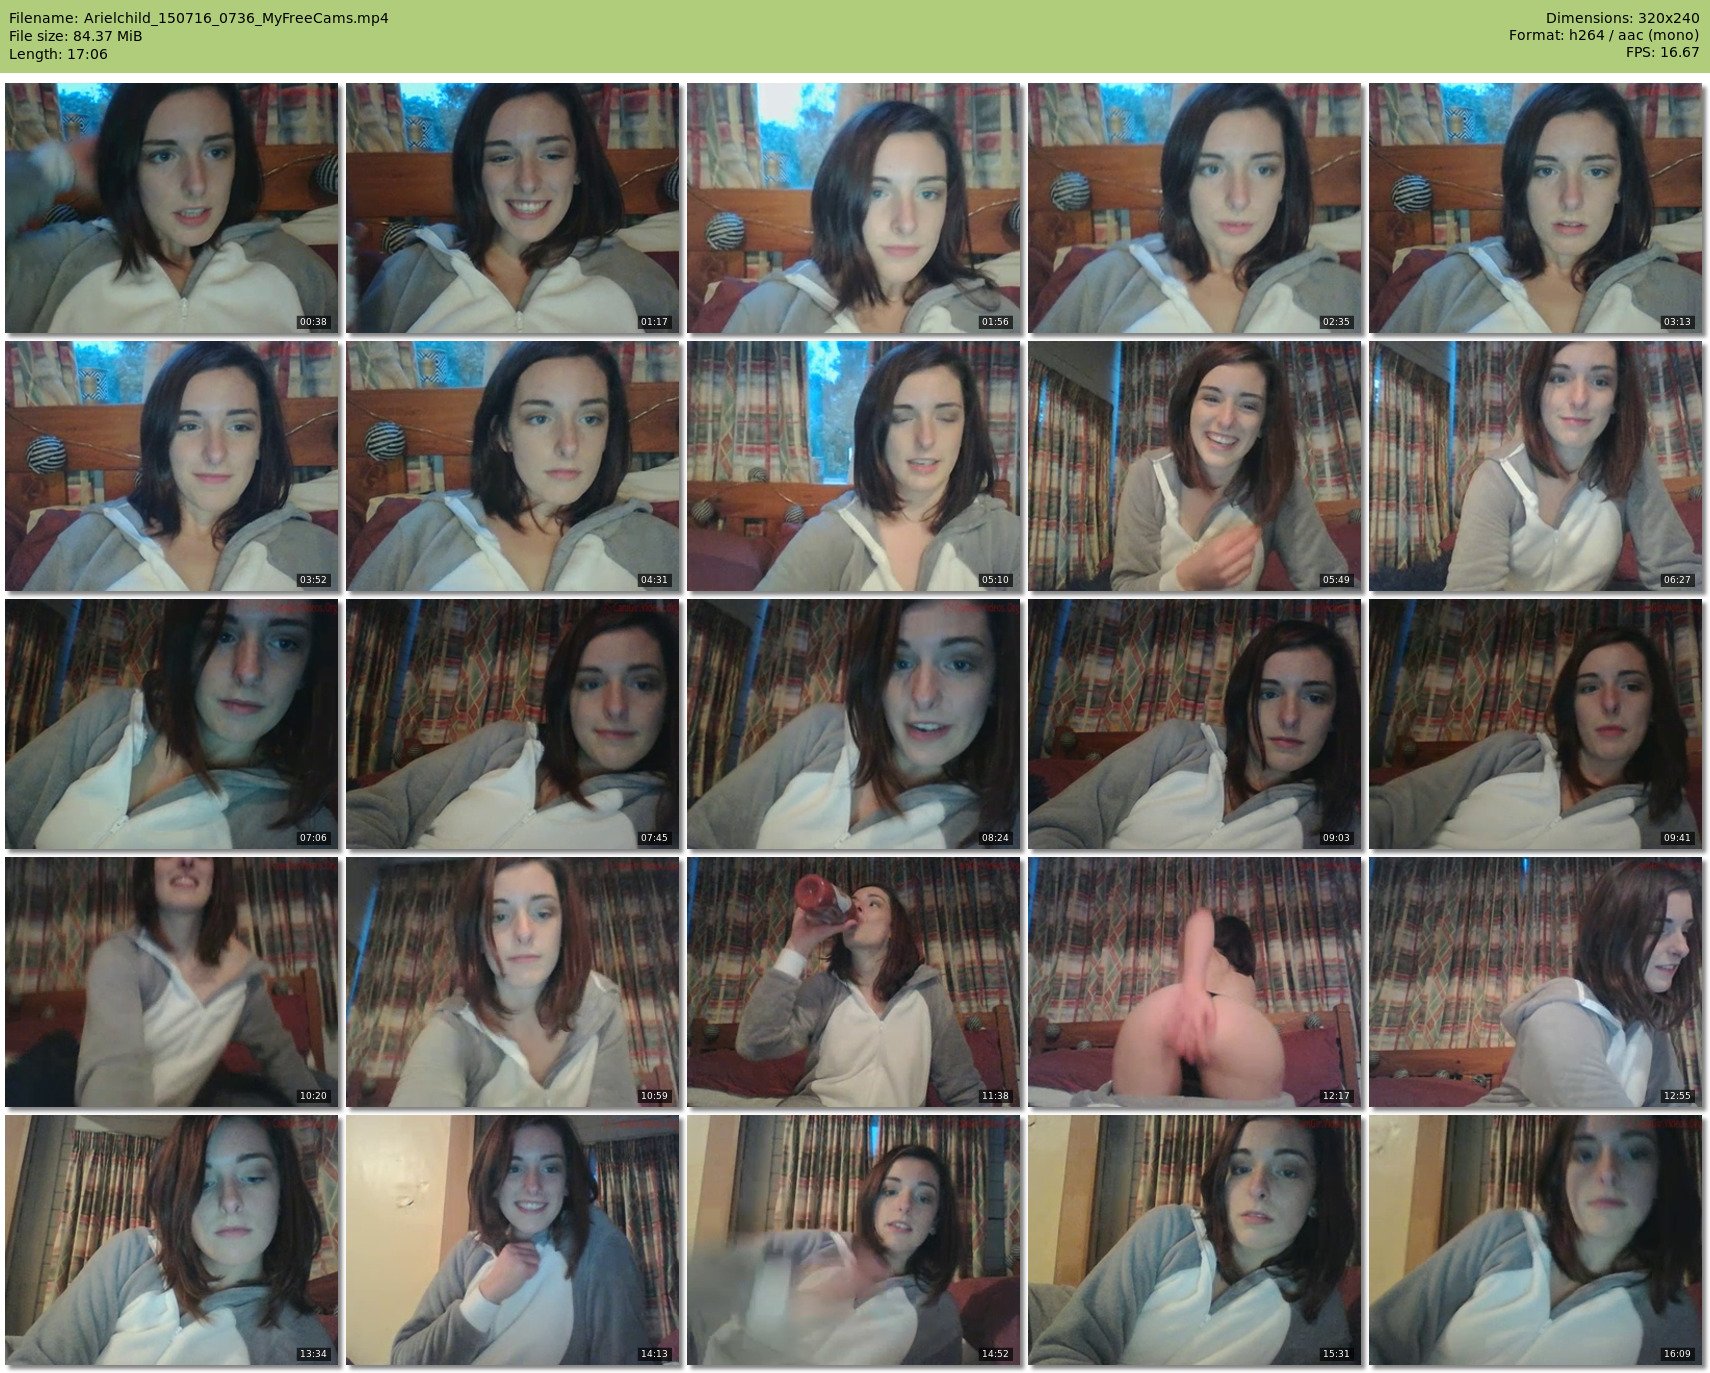Open the 09:41 thumbnail
The height and width of the screenshot is (1373, 1710).
point(1535,724)
